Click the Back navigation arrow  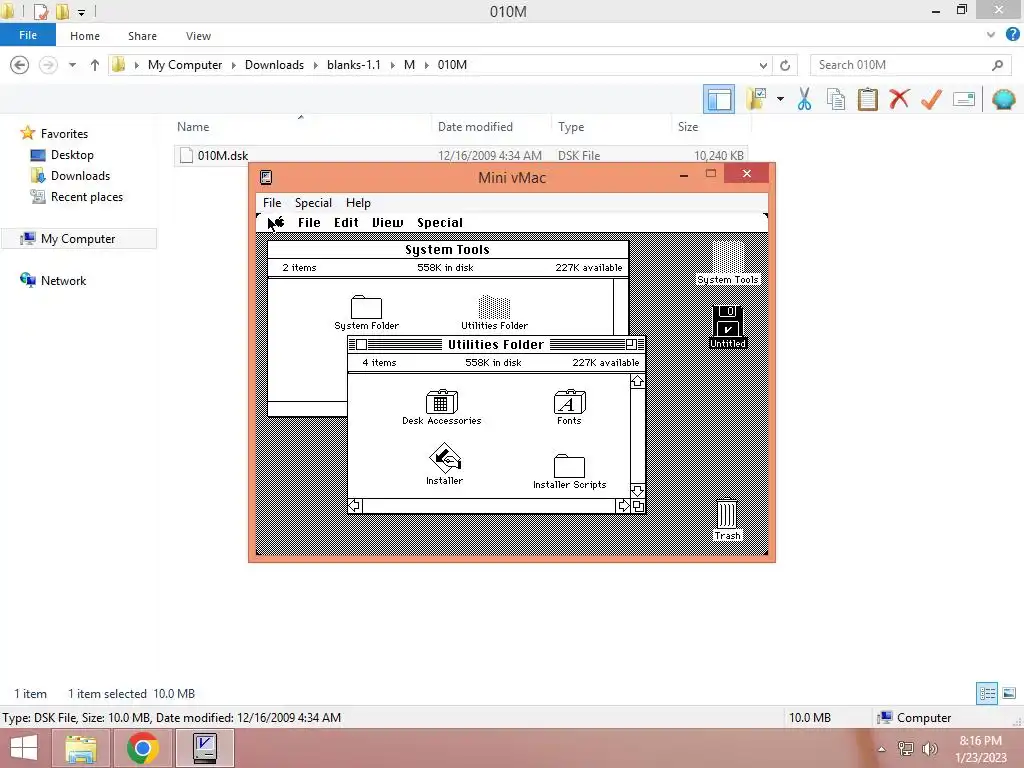20,65
